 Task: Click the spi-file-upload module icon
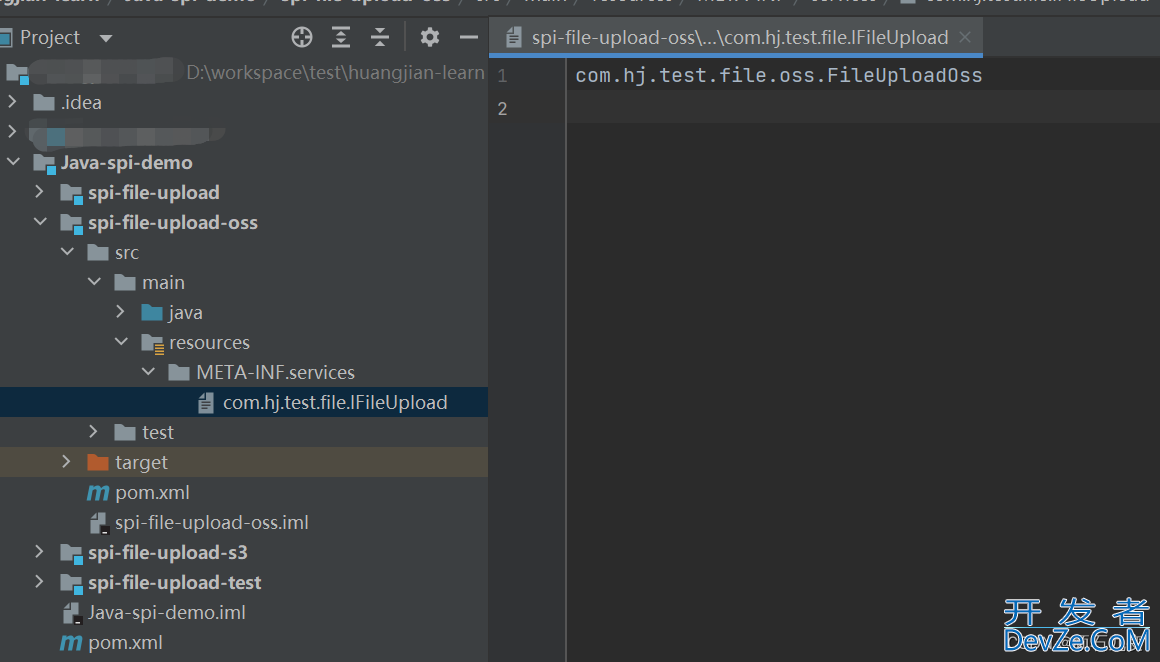pos(72,194)
